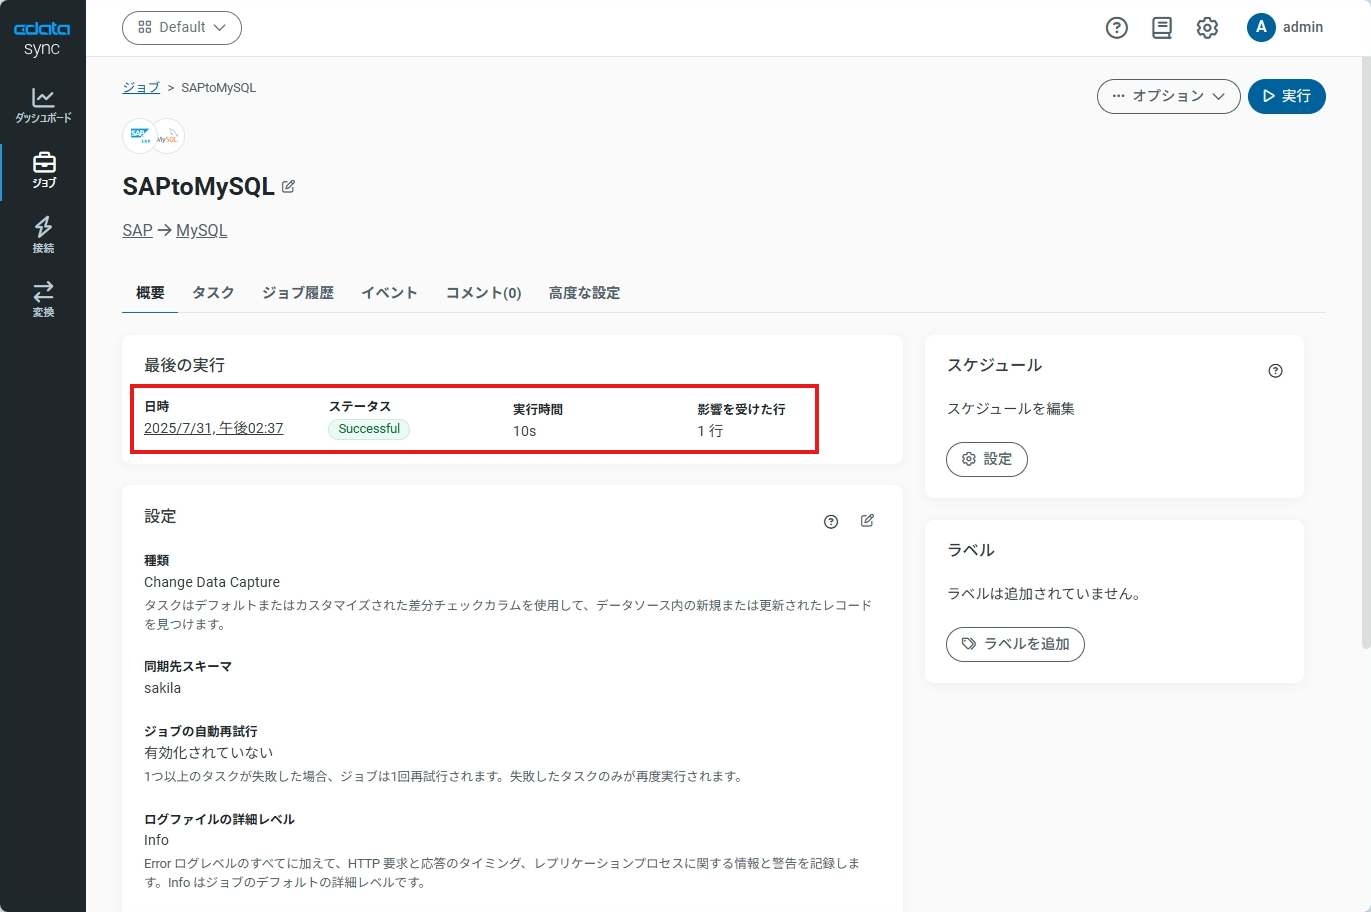The height and width of the screenshot is (912, 1371).
Task: Click the ログファイルの詳細レベル label
Action: point(219,819)
